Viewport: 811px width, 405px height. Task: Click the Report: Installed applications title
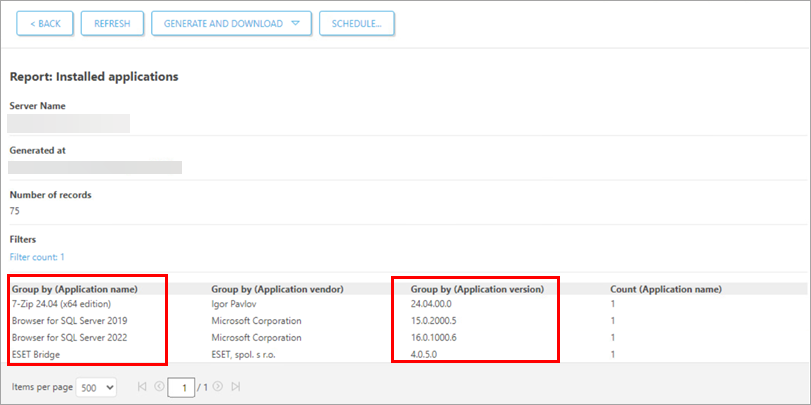(94, 77)
